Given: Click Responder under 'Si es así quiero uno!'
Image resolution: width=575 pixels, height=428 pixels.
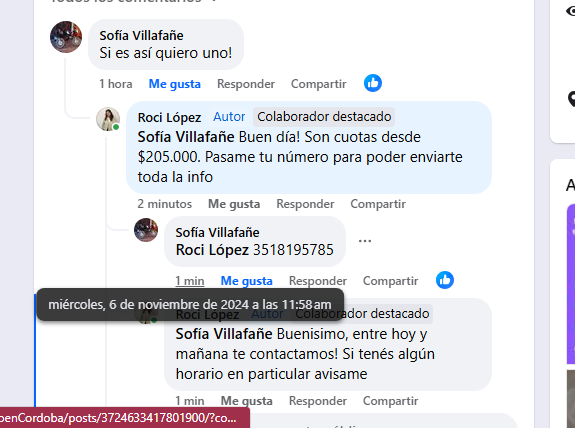Looking at the screenshot, I should tap(246, 84).
